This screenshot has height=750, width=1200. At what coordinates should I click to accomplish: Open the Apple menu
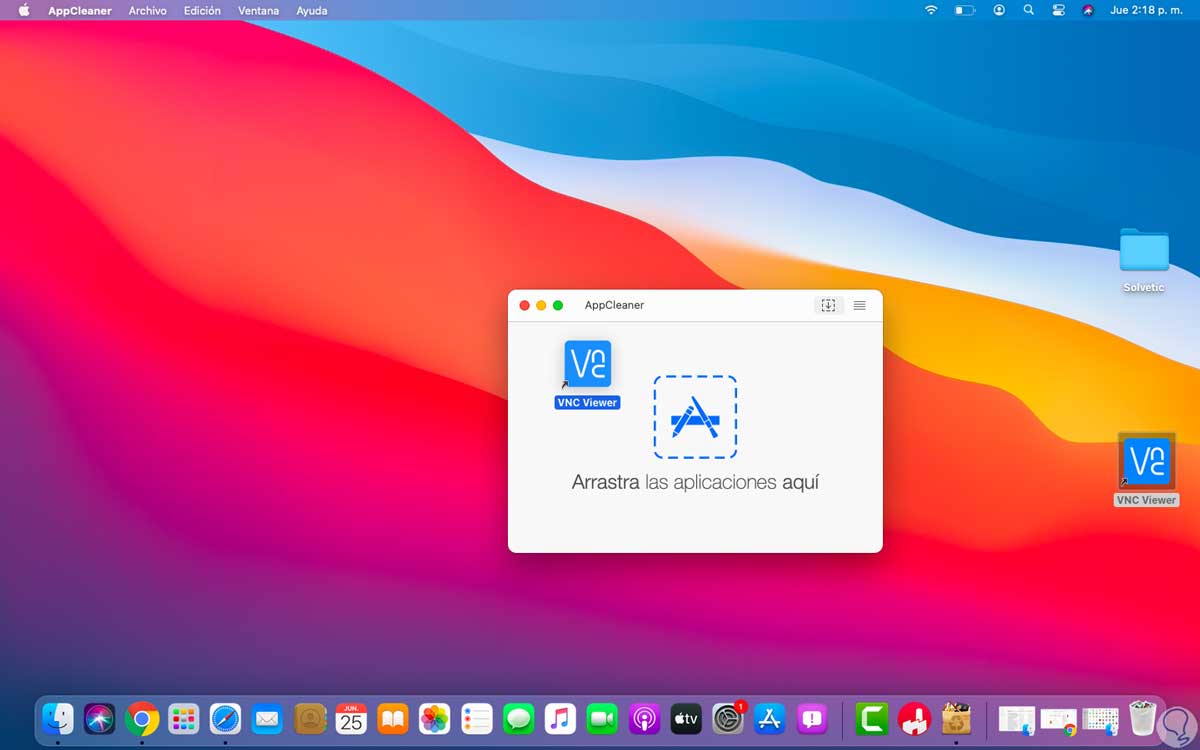[24, 10]
